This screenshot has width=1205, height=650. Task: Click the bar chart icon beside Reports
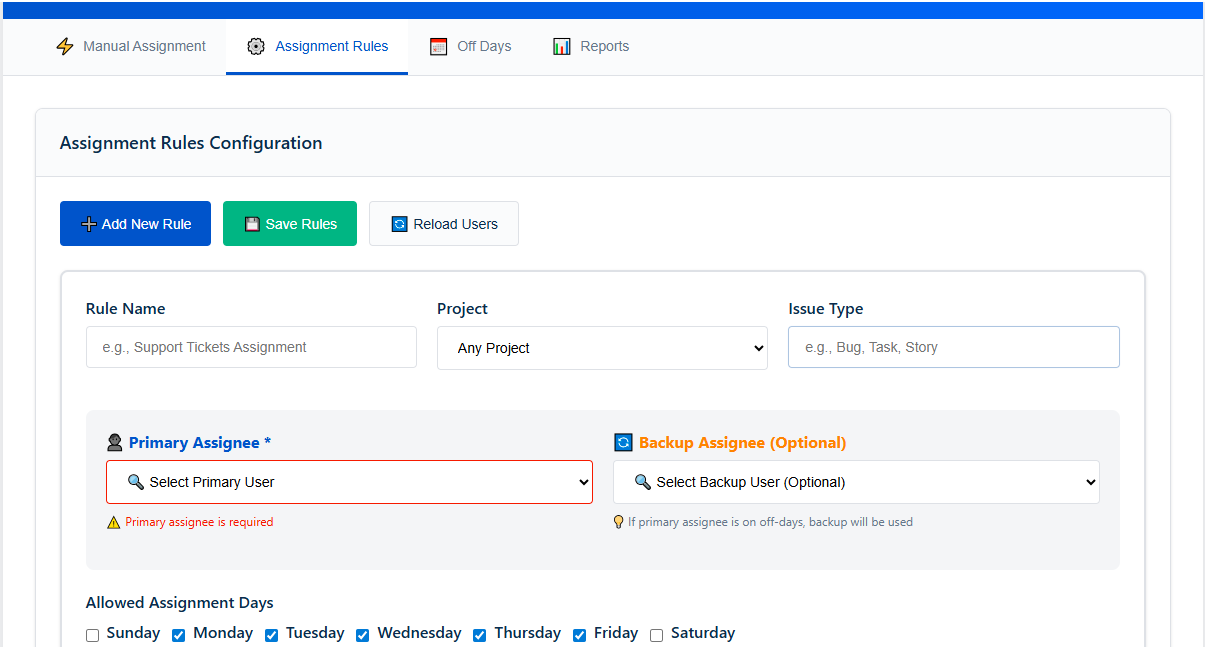click(x=561, y=46)
